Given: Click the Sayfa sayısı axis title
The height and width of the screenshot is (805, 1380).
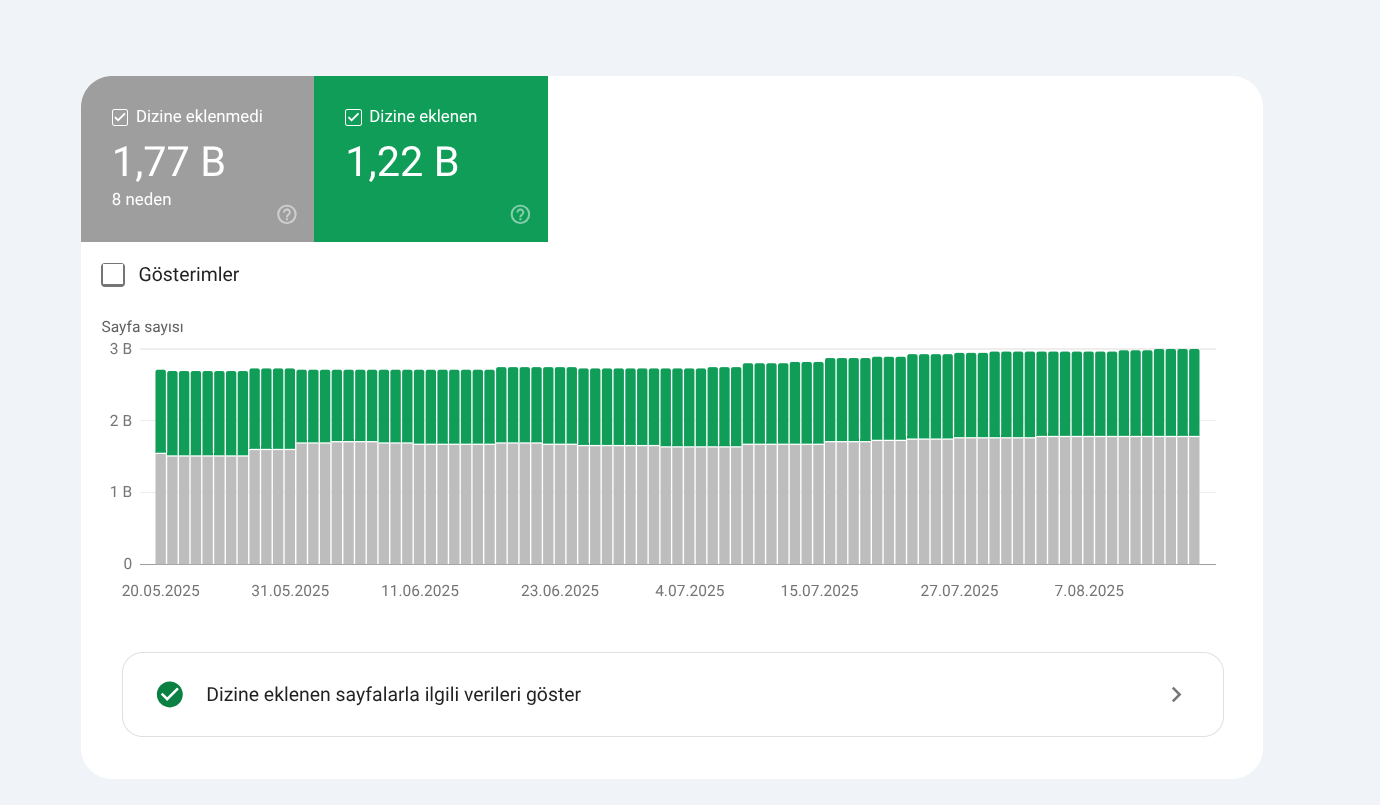Looking at the screenshot, I should pyautogui.click(x=142, y=327).
